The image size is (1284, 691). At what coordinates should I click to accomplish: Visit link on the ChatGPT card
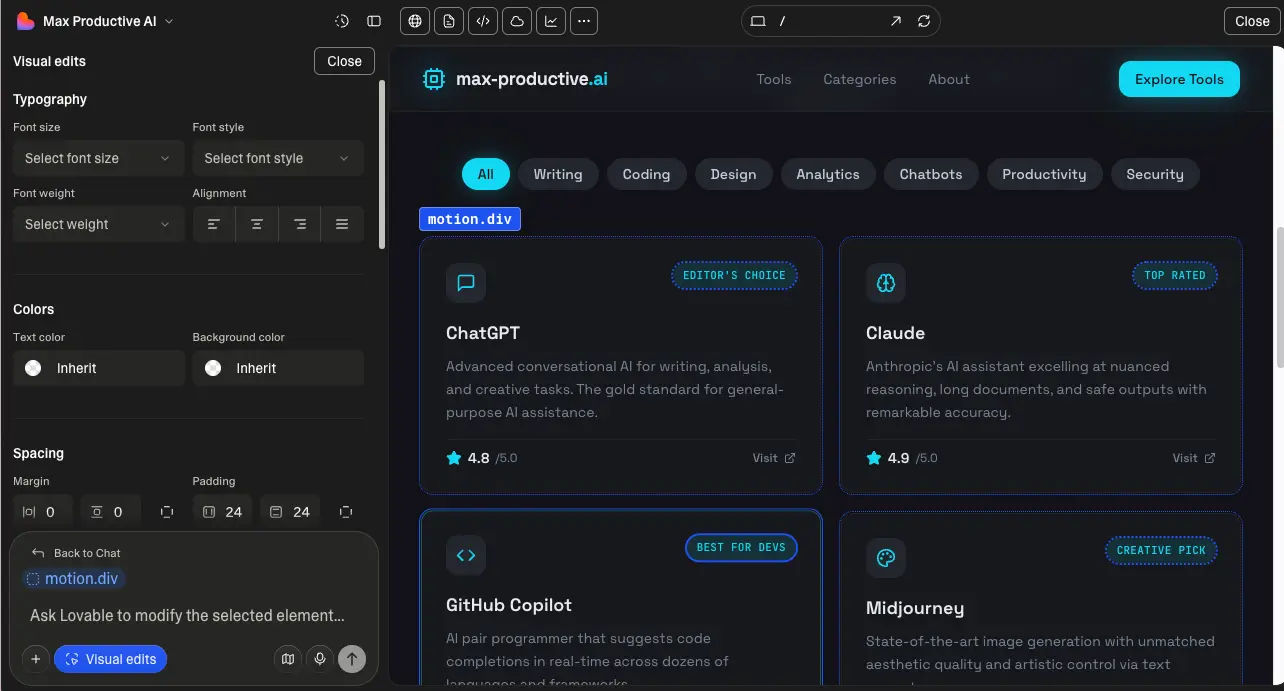tap(774, 458)
